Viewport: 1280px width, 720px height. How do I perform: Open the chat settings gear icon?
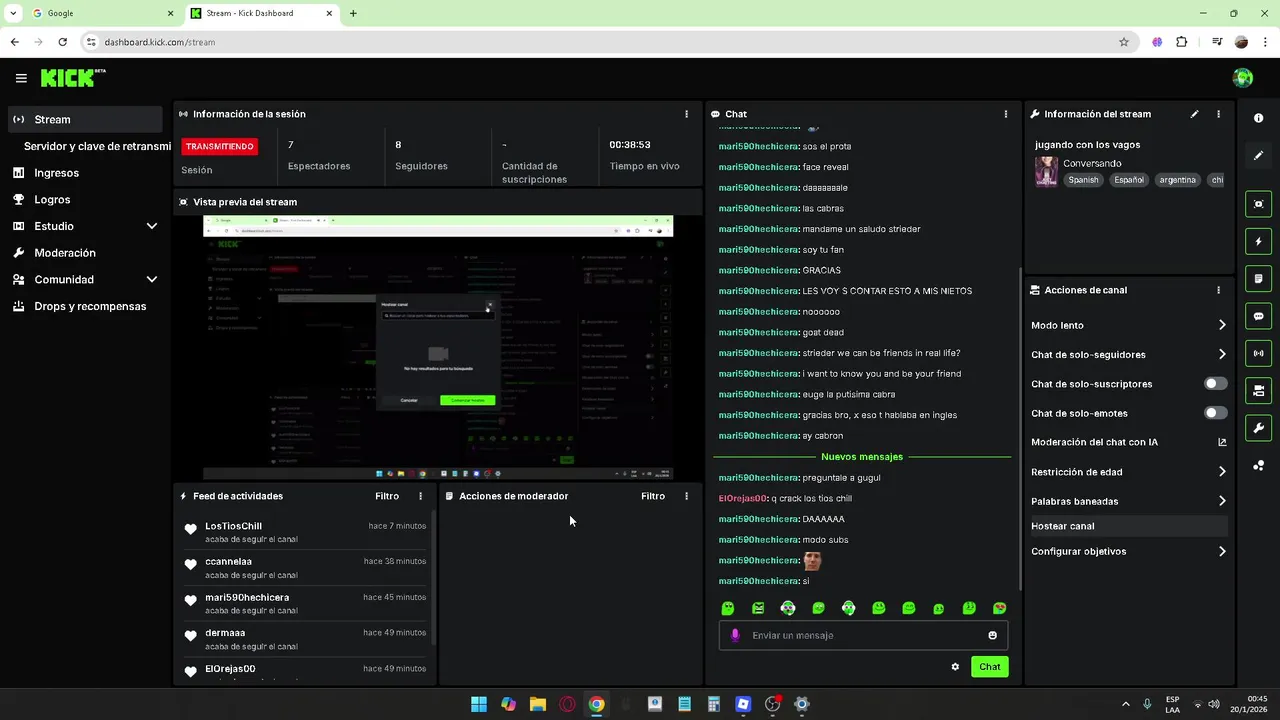[955, 667]
